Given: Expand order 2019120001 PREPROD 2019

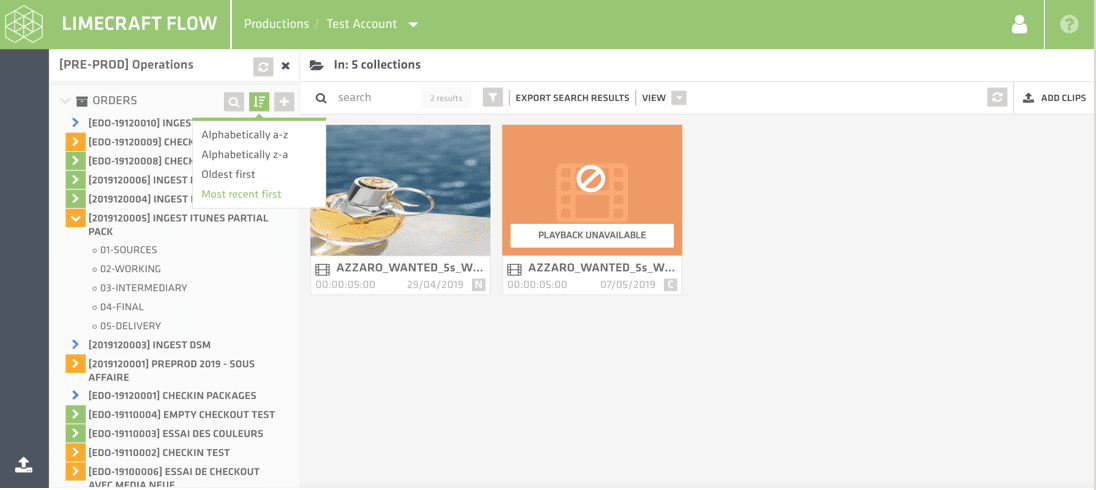Looking at the screenshot, I should coord(75,364).
